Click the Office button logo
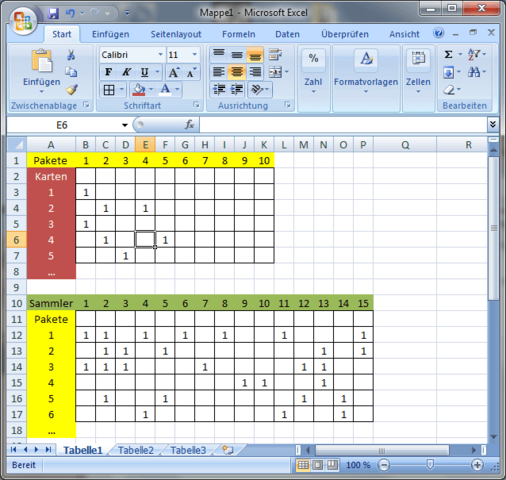The width and height of the screenshot is (506, 480). tap(23, 21)
